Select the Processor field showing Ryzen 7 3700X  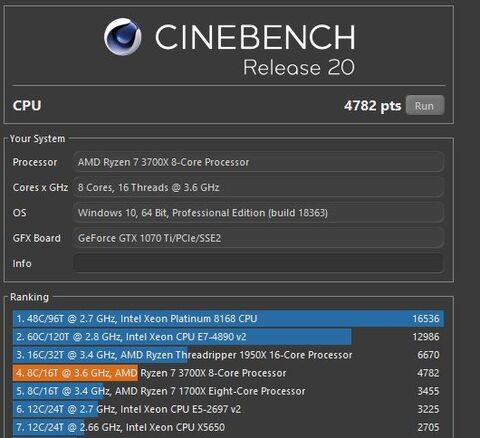(x=258, y=162)
